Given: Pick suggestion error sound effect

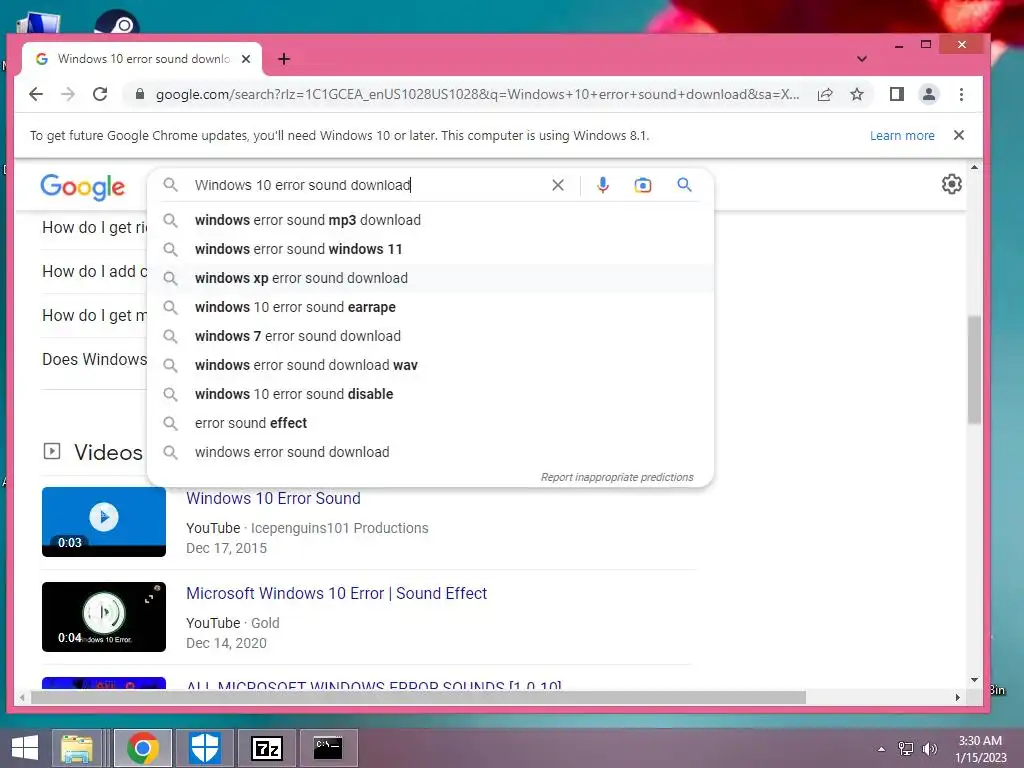Looking at the screenshot, I should click(430, 423).
